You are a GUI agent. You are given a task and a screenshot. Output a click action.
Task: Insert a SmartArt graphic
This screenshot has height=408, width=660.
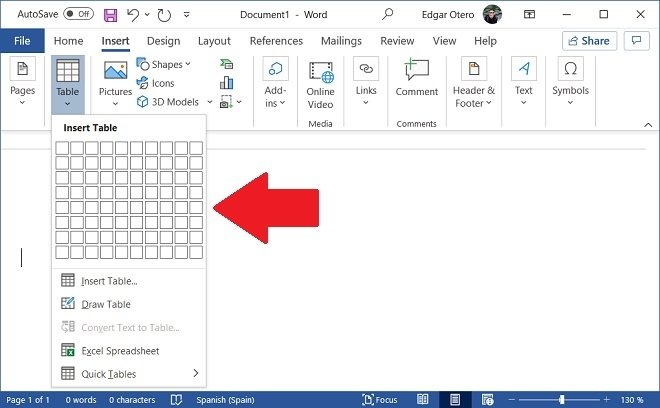(226, 64)
